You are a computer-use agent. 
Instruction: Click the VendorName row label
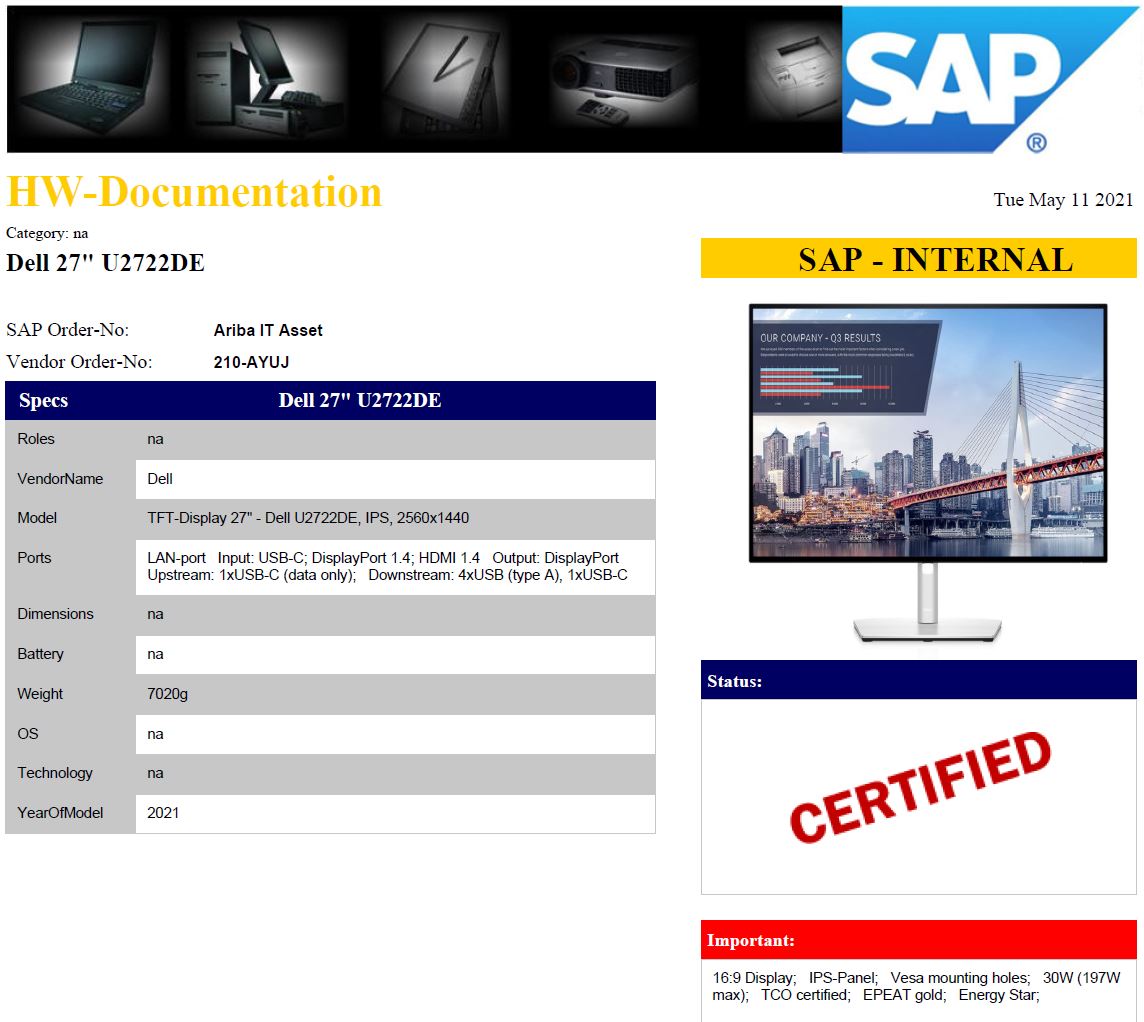coord(60,479)
